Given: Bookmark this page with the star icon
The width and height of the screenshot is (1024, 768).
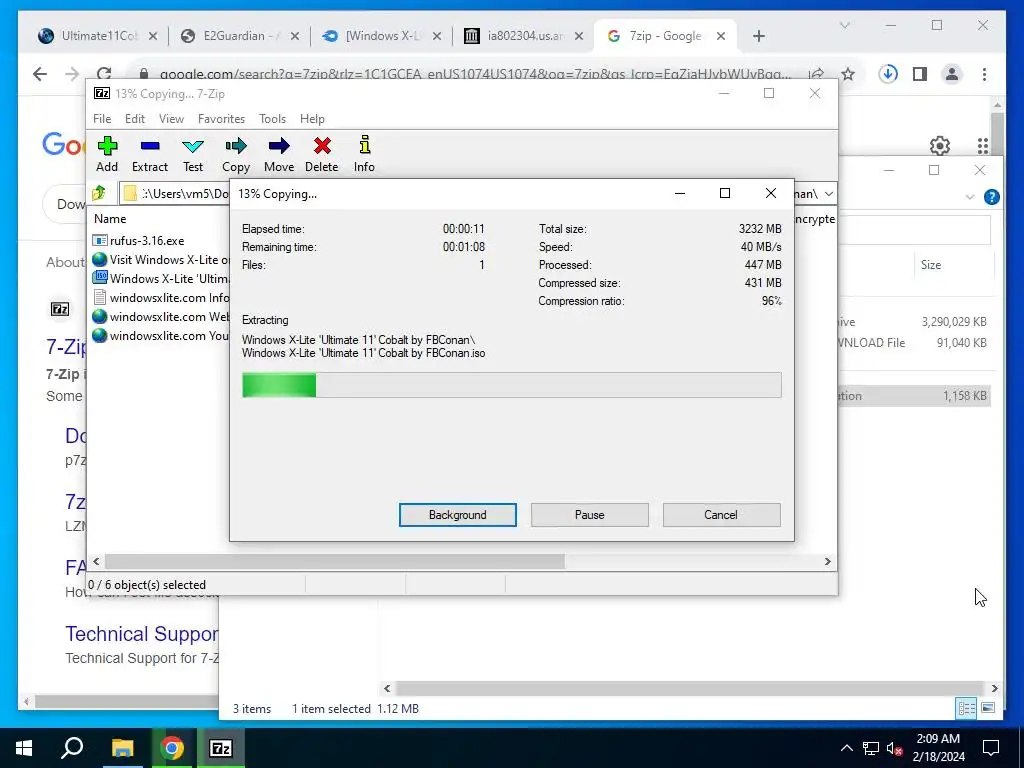Looking at the screenshot, I should tap(848, 74).
